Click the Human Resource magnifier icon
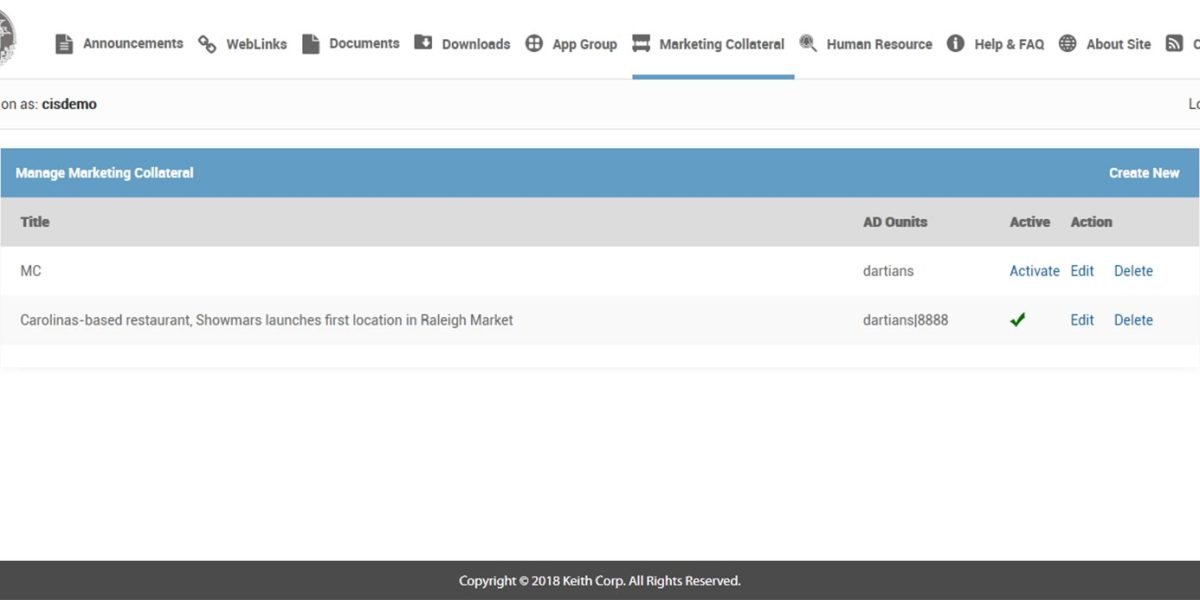Screen dimensions: 1200x600 [x=808, y=44]
